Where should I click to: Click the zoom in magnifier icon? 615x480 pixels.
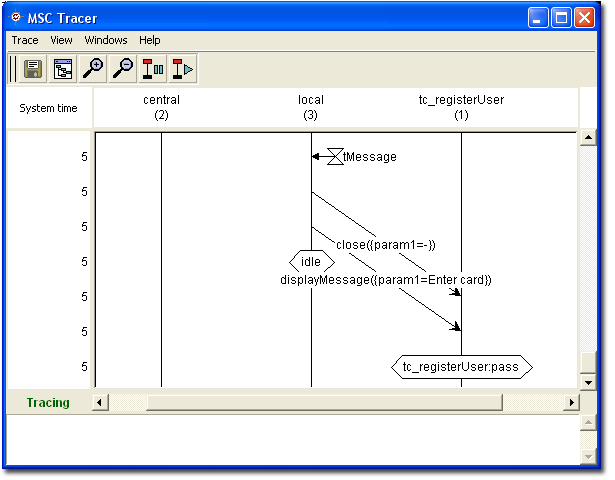coord(93,69)
